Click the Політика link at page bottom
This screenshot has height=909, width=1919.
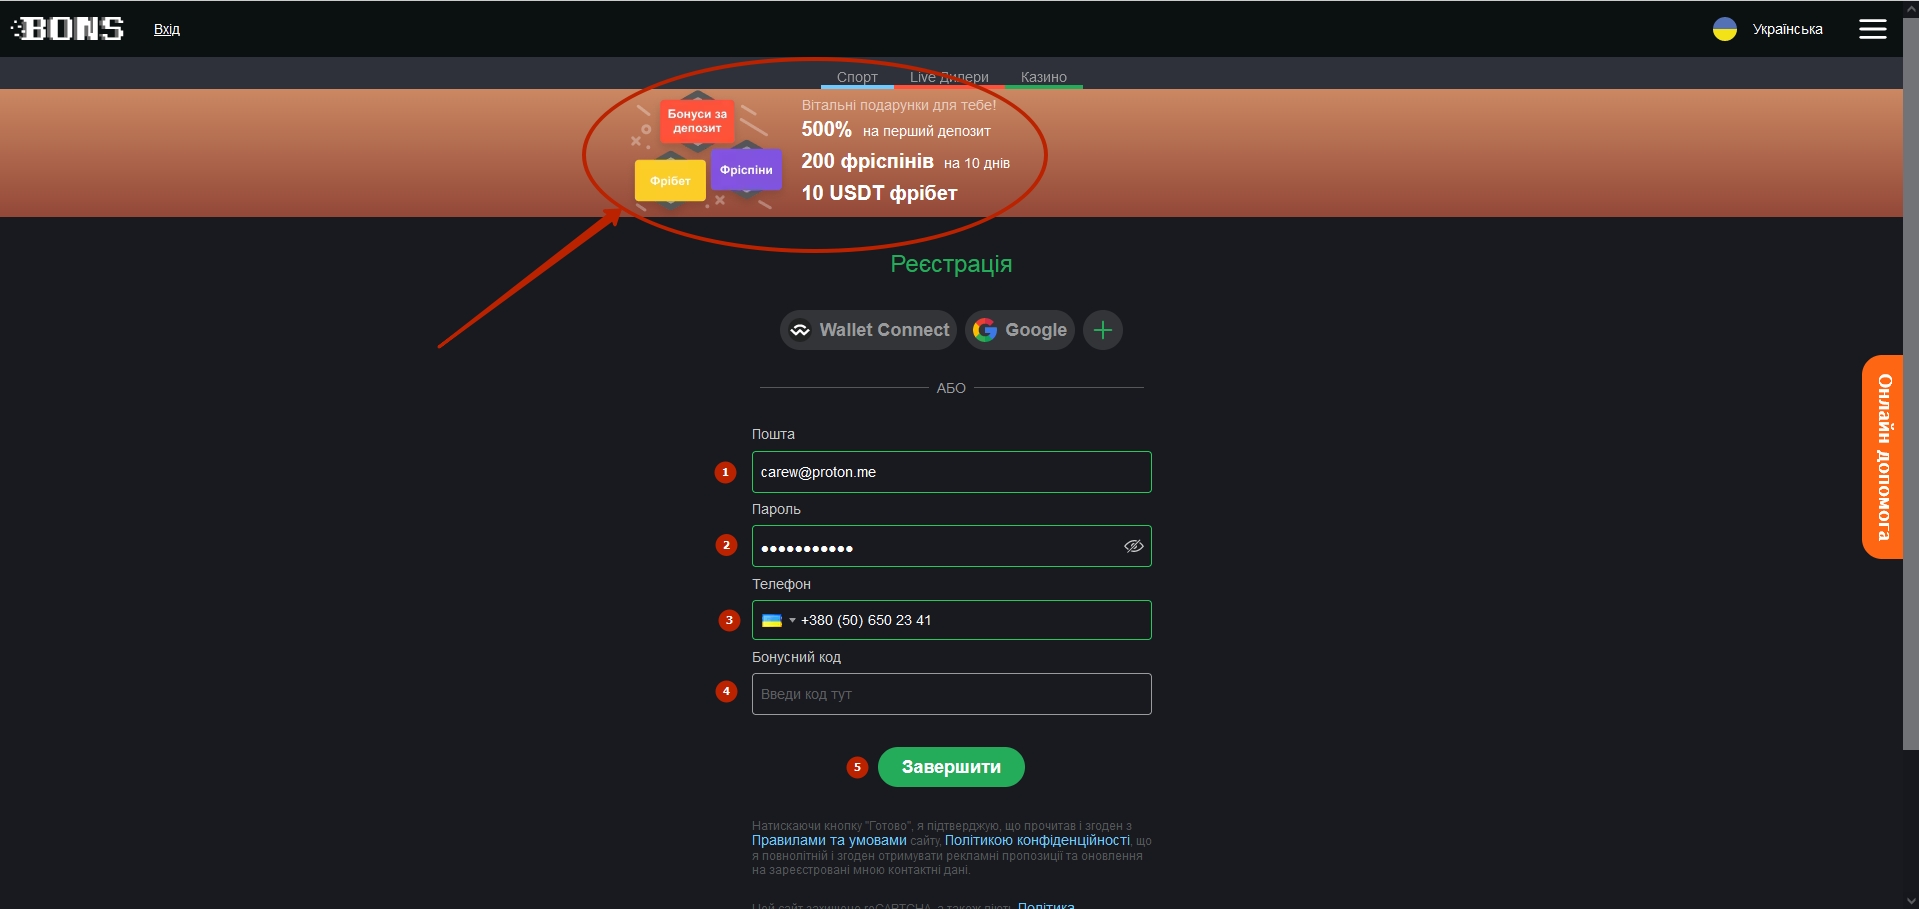1046,904
